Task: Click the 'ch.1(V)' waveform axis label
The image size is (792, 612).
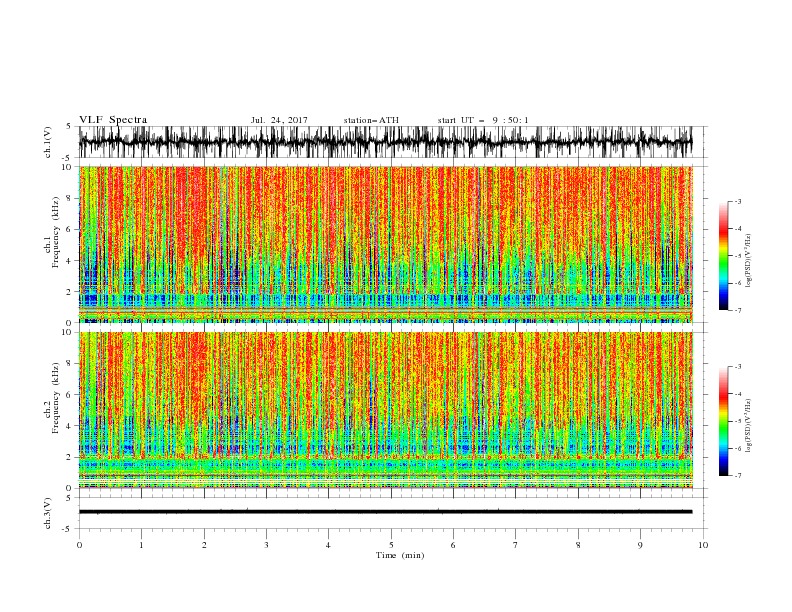Action: [x=48, y=142]
